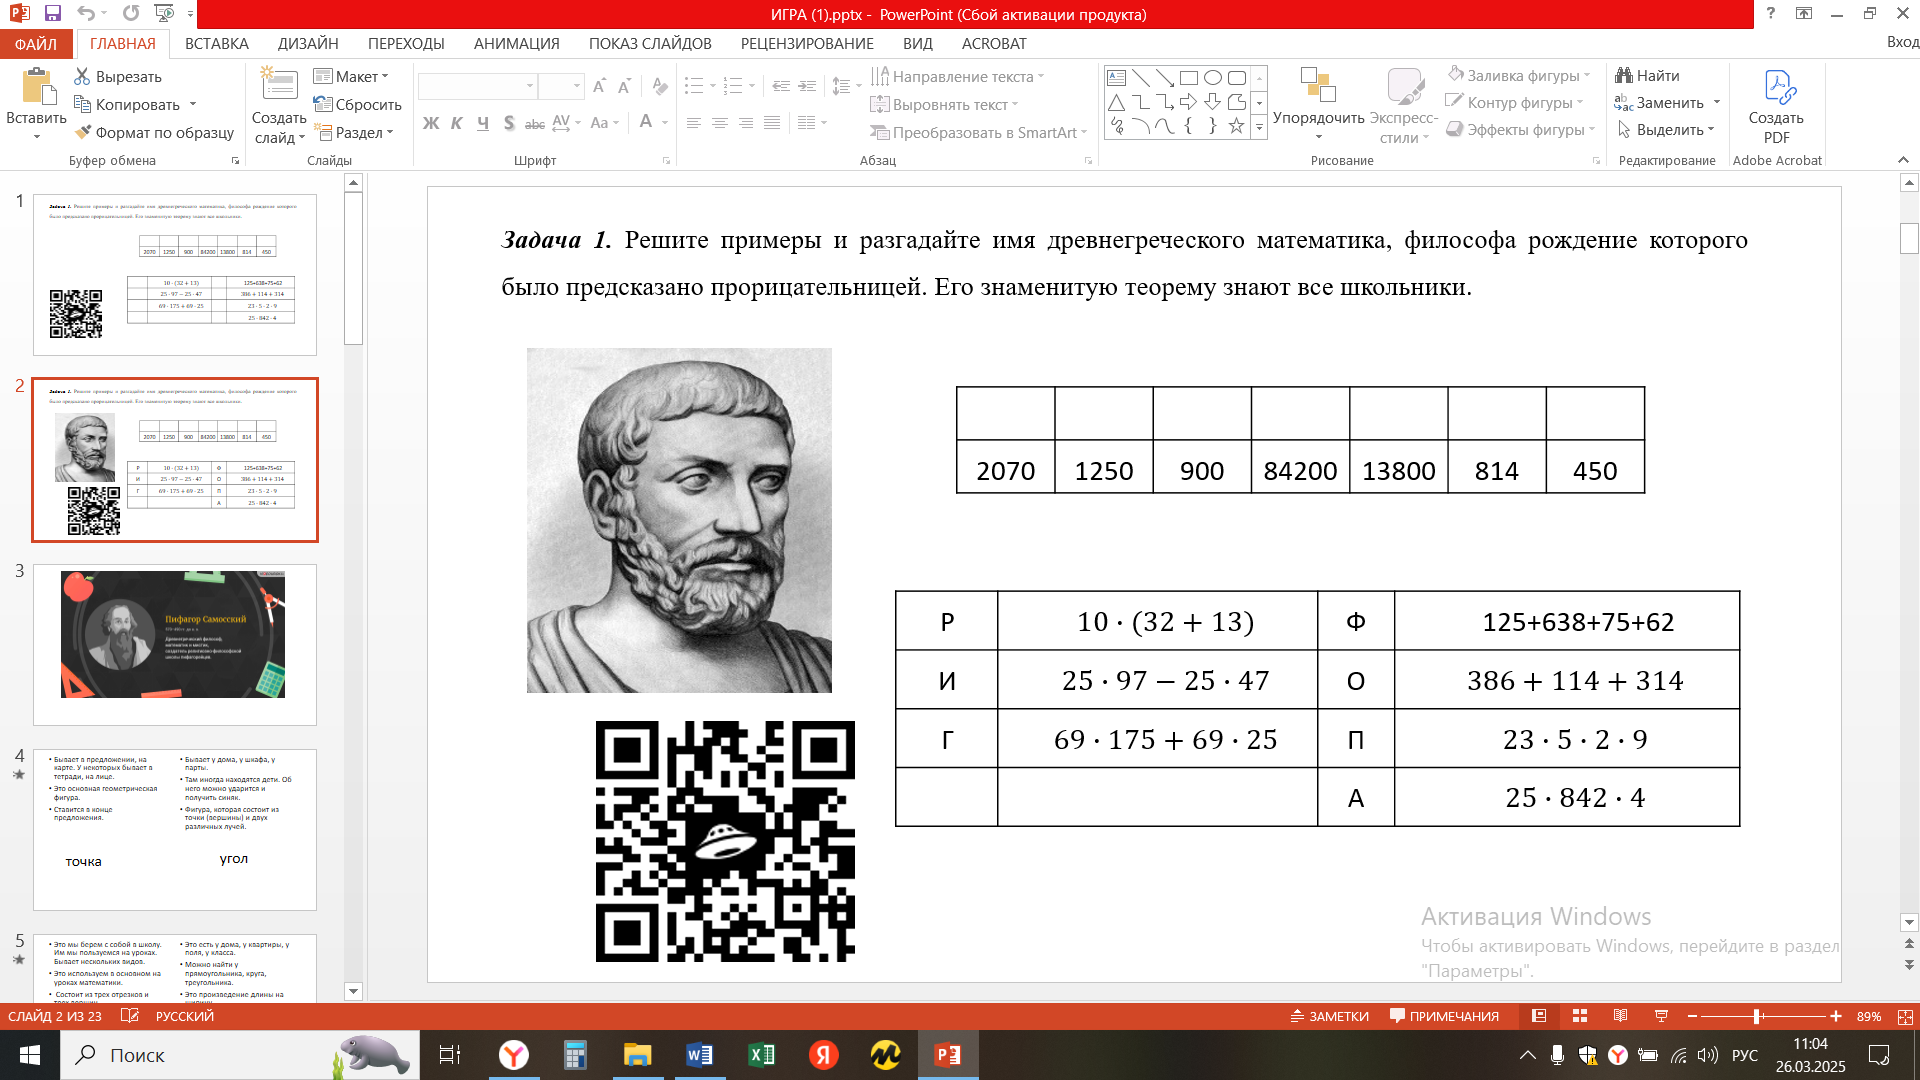The image size is (1920, 1080).
Task: Toggle ПРИМЕЧАНИЯ comments pane
Action: pyautogui.click(x=1445, y=1016)
